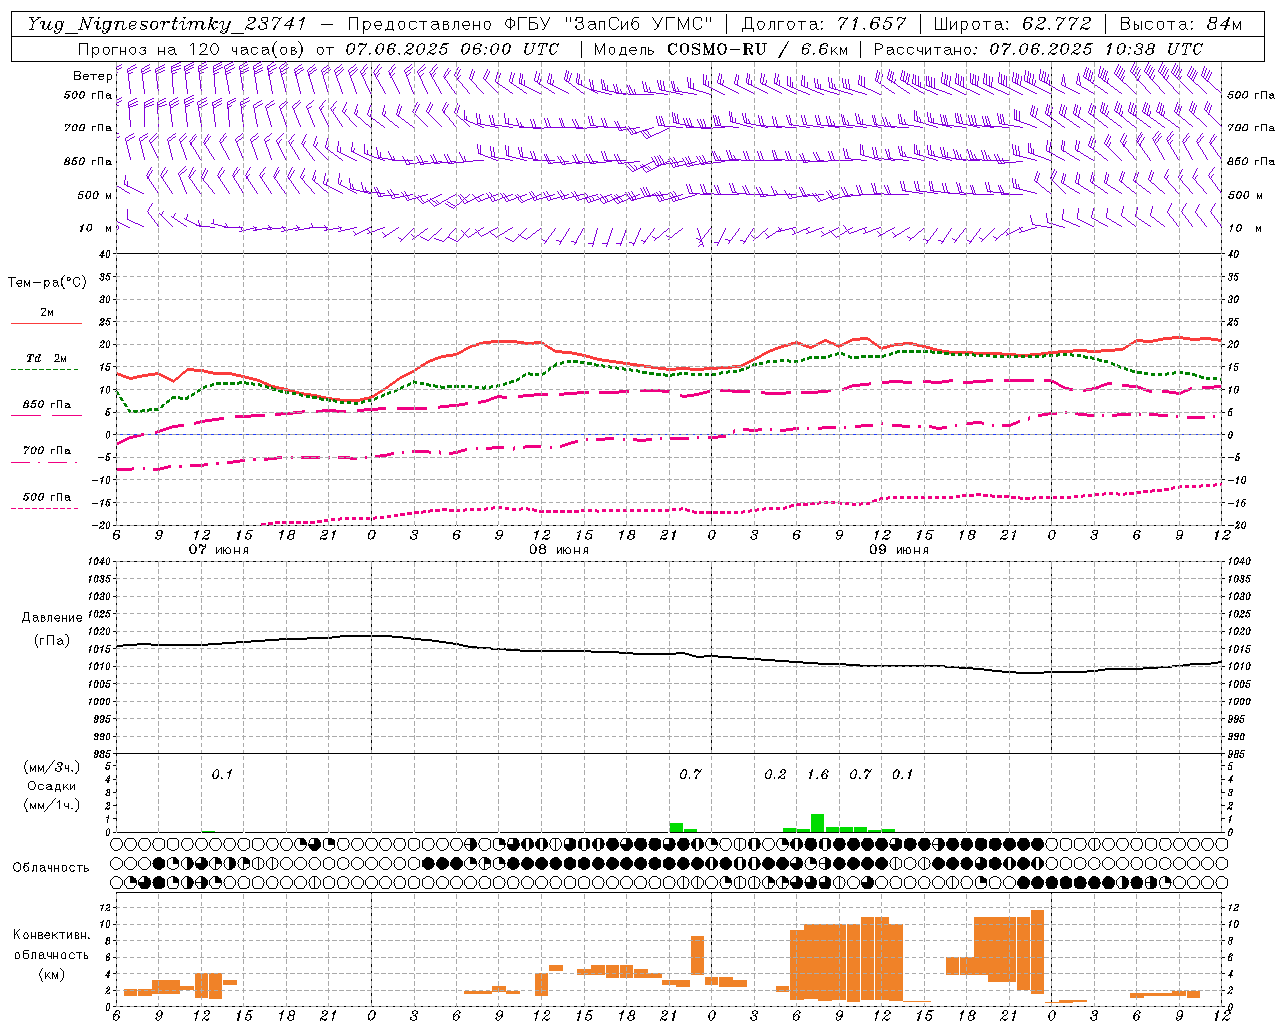Image resolution: width=1280 pixels, height=1024 pixels.
Task: Click the Прогноз на 120 часа(ов) text
Action: click(x=193, y=49)
